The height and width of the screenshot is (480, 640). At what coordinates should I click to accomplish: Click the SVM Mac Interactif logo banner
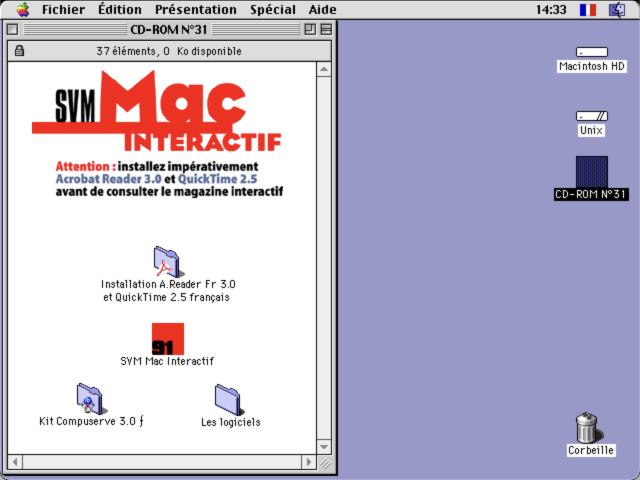point(157,111)
